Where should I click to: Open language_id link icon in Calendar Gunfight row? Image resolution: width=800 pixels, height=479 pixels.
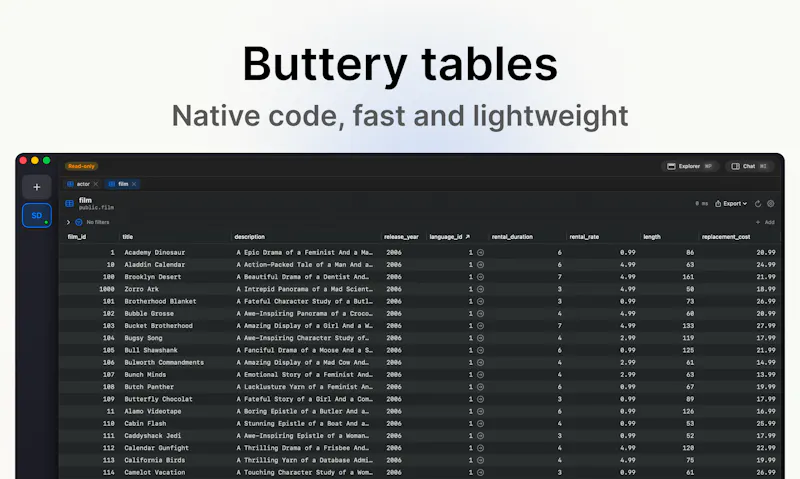480,448
